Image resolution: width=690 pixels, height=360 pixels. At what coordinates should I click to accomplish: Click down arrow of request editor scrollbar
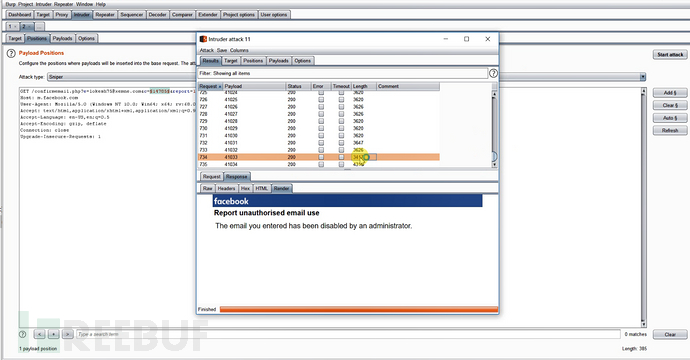(643, 324)
